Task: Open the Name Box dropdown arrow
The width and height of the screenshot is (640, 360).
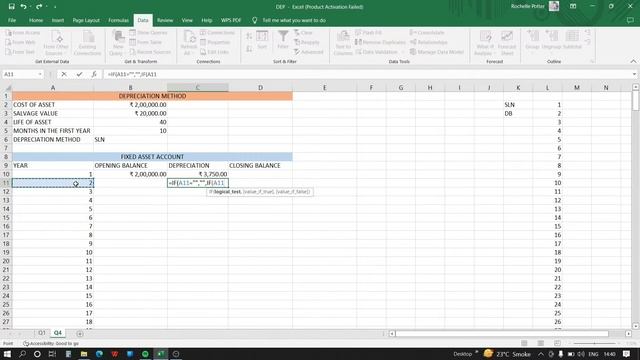Action: 40,74
